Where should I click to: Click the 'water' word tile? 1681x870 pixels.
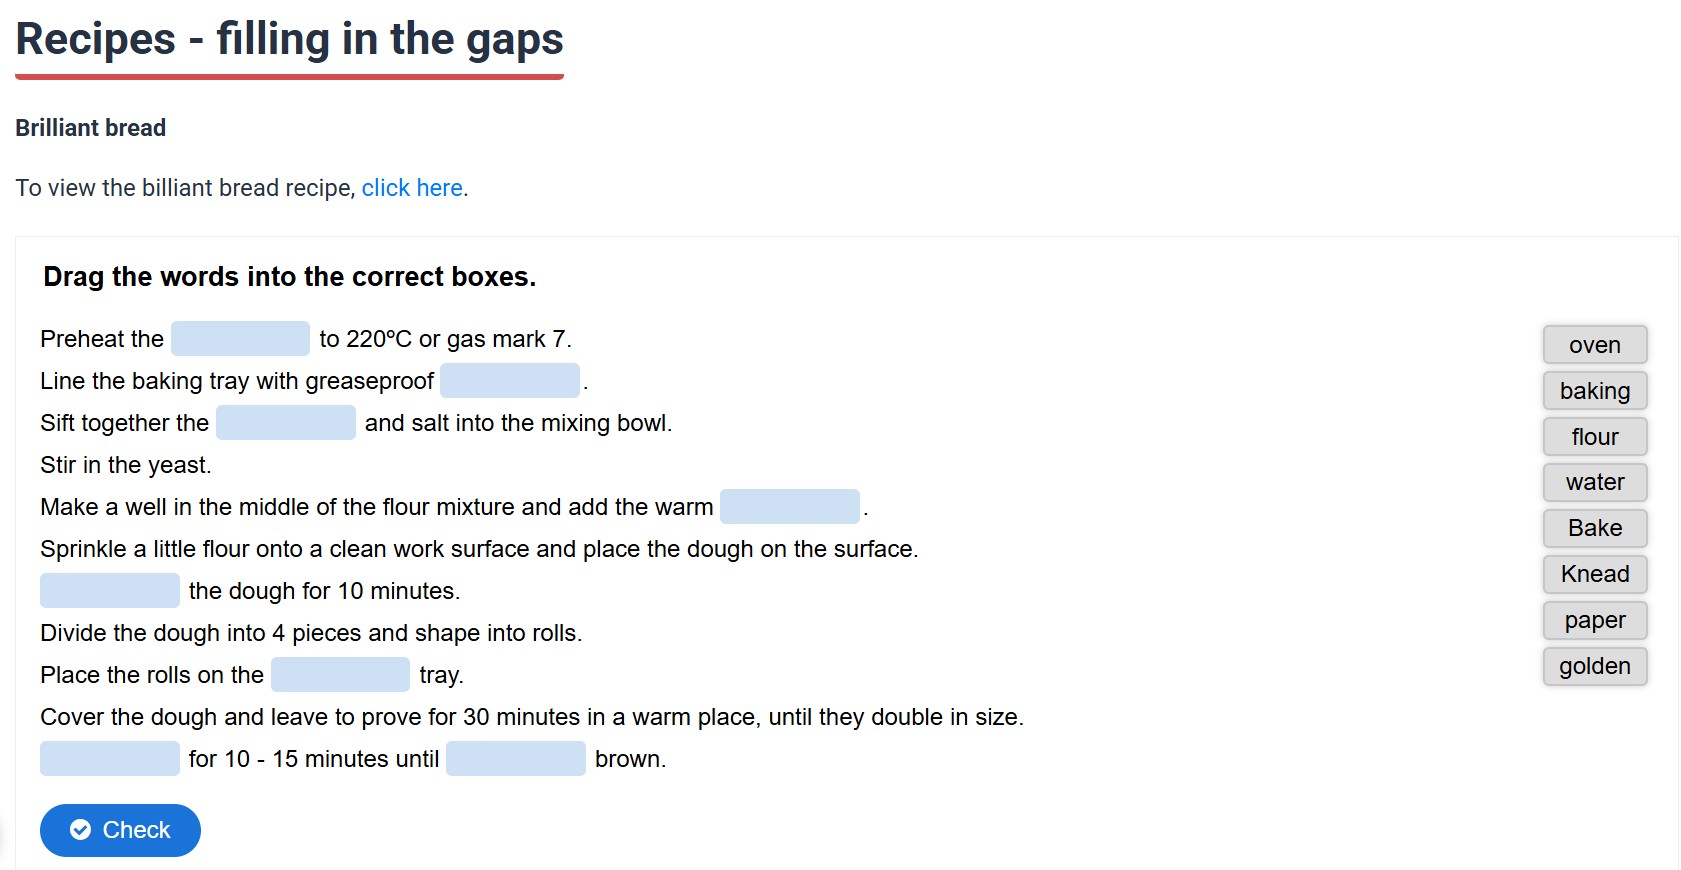pyautogui.click(x=1594, y=482)
